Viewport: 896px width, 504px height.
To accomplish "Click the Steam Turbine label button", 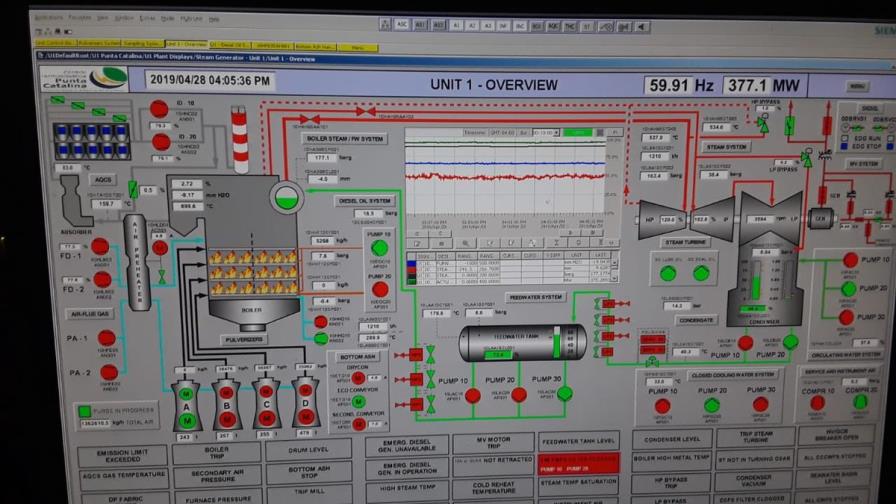I will [686, 241].
